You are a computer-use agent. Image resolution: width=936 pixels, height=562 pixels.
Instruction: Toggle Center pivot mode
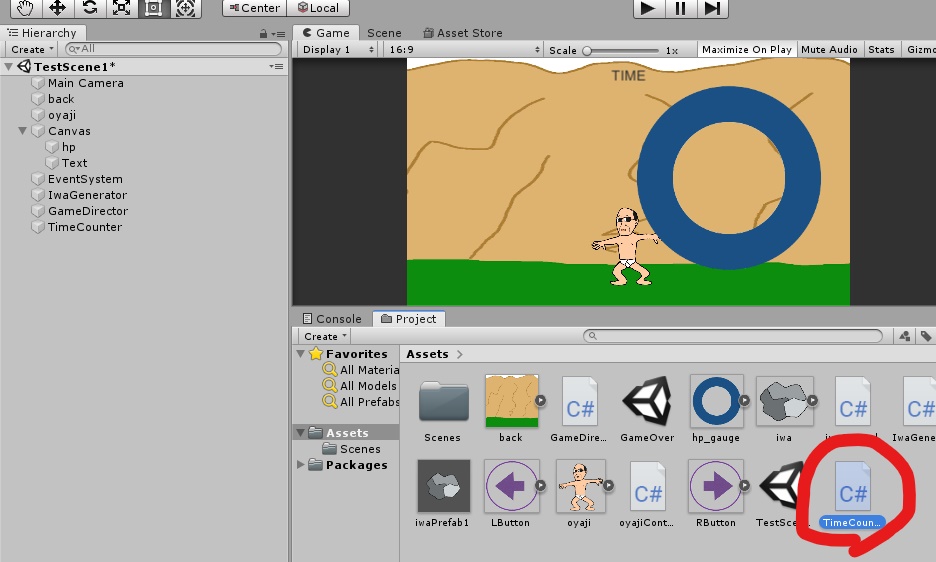pyautogui.click(x=255, y=8)
